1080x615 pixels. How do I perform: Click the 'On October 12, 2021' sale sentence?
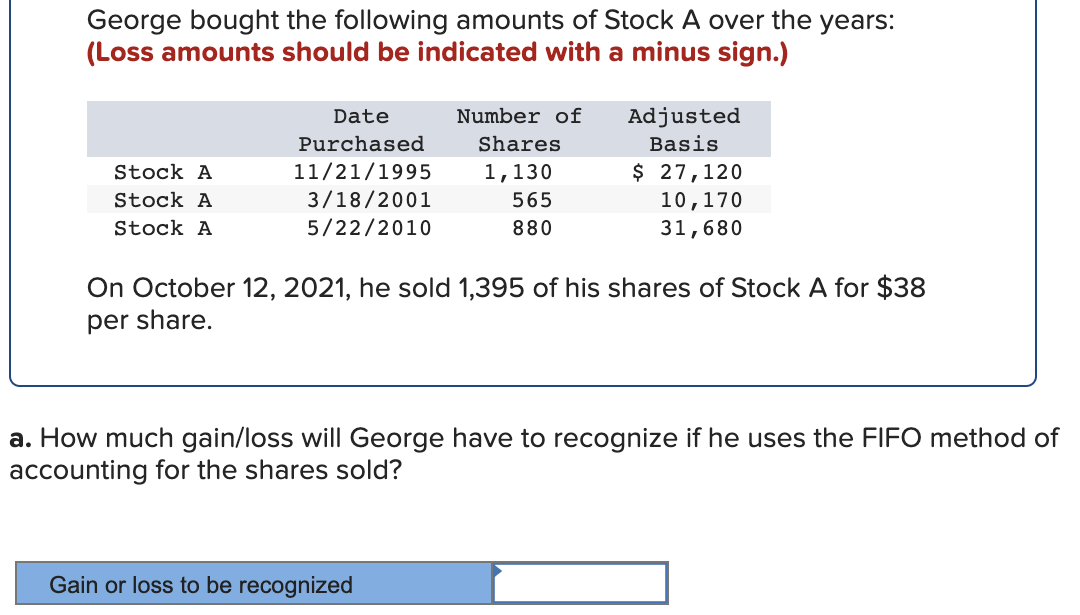506,304
